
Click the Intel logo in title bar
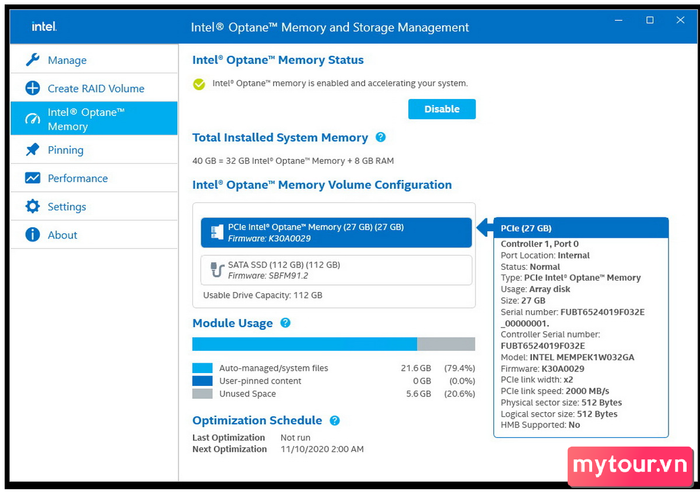click(43, 27)
